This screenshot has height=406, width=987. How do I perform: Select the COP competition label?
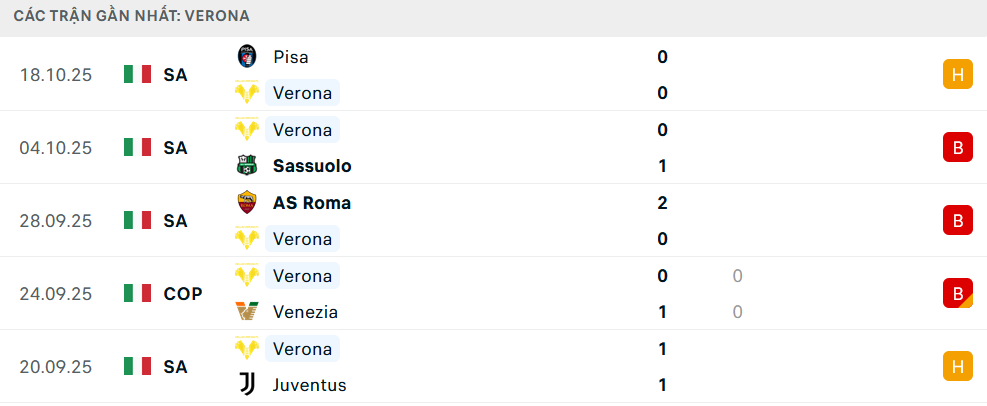coord(183,293)
